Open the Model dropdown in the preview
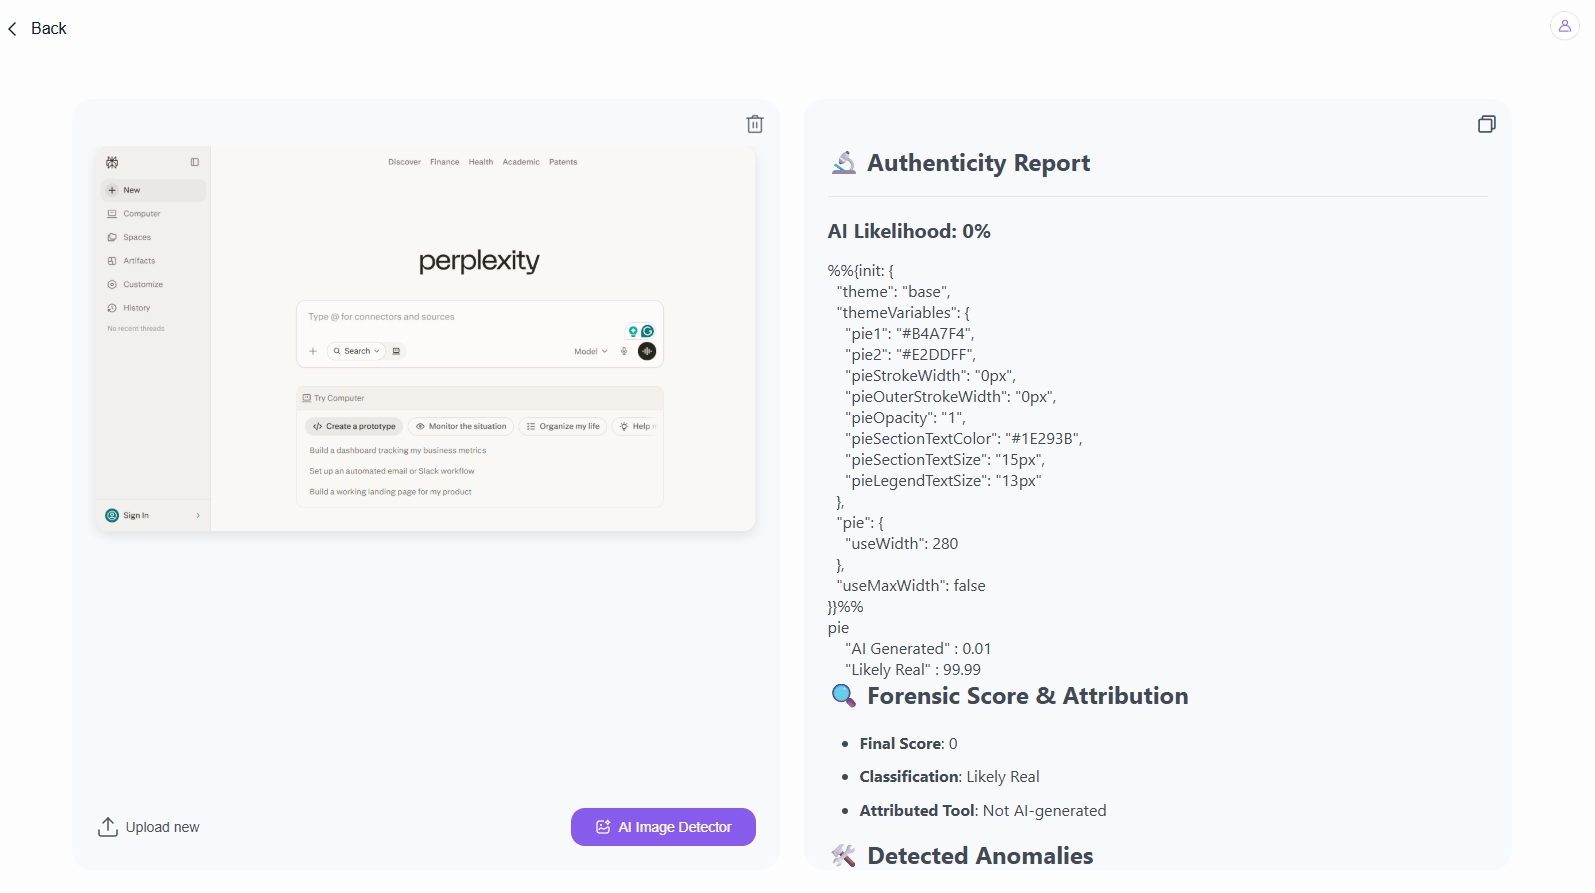Screen dimensions: 1595x893 point(591,351)
